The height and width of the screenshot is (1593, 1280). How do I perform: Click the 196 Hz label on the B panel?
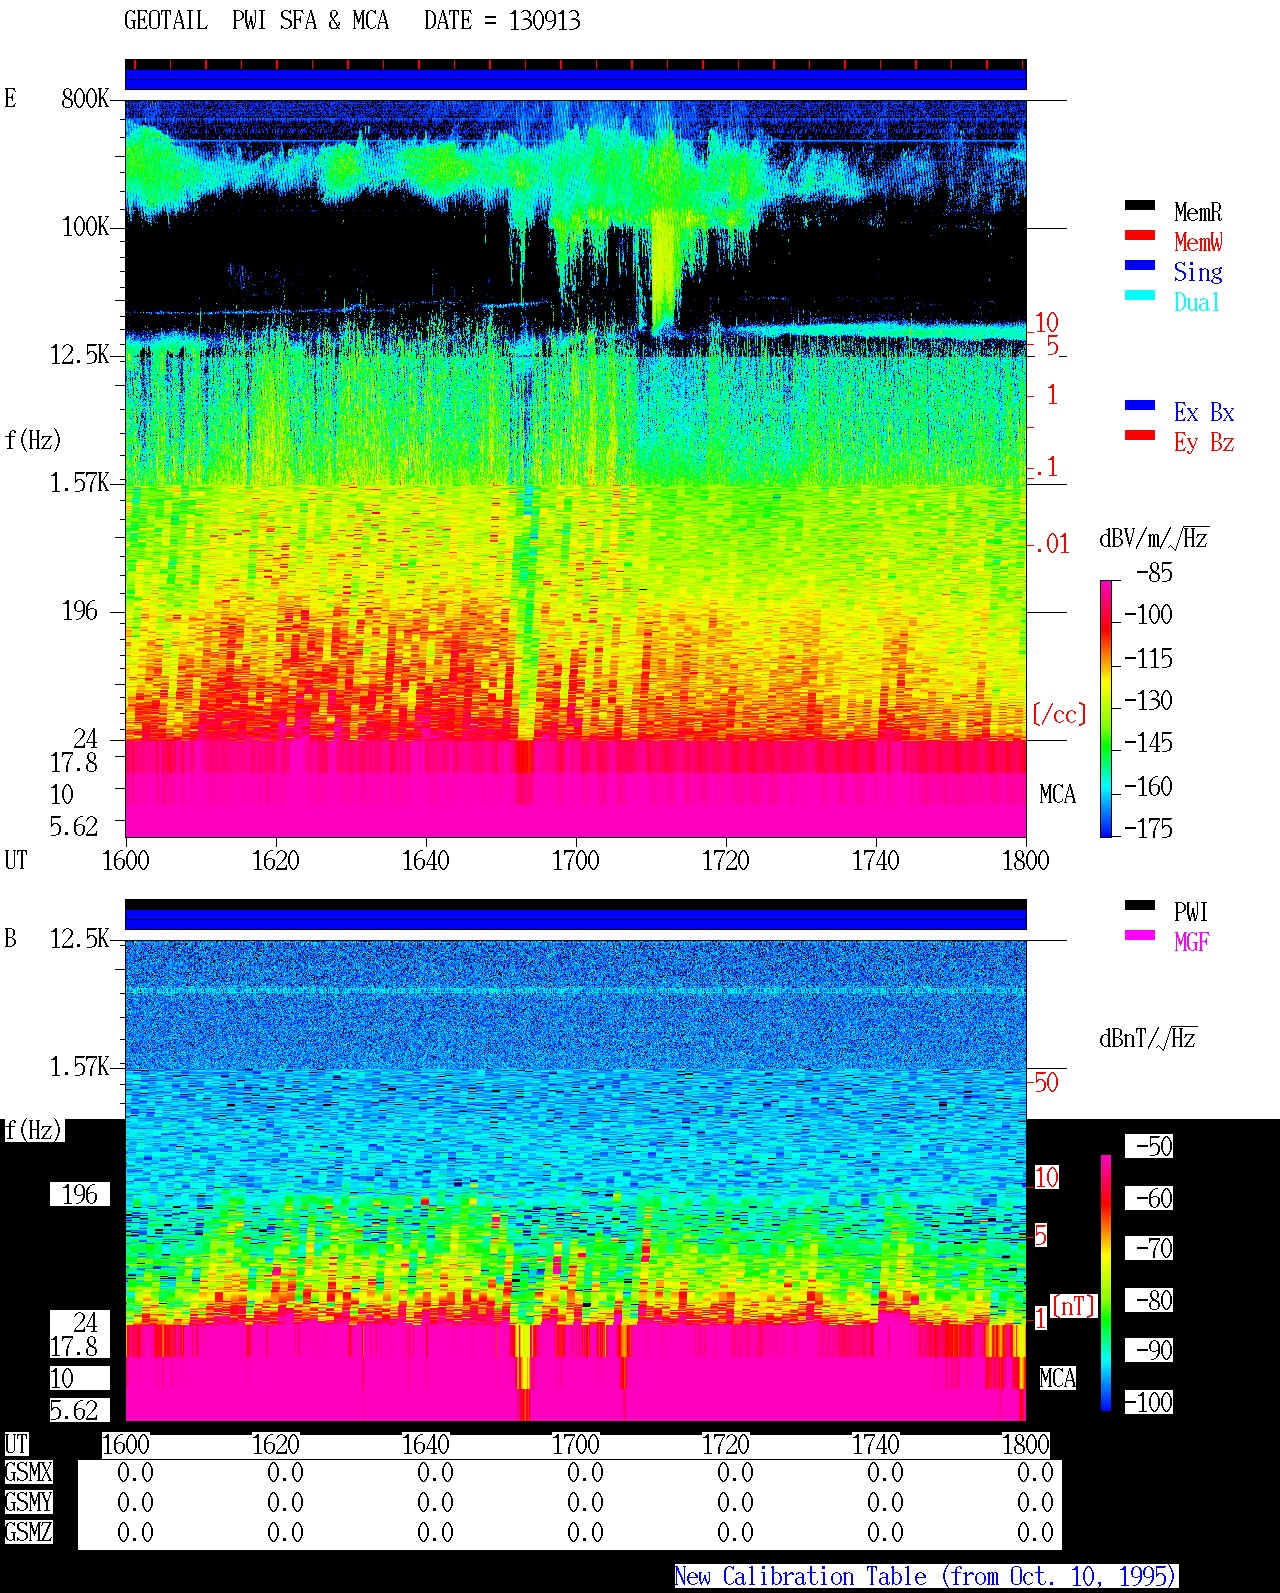[x=80, y=1194]
